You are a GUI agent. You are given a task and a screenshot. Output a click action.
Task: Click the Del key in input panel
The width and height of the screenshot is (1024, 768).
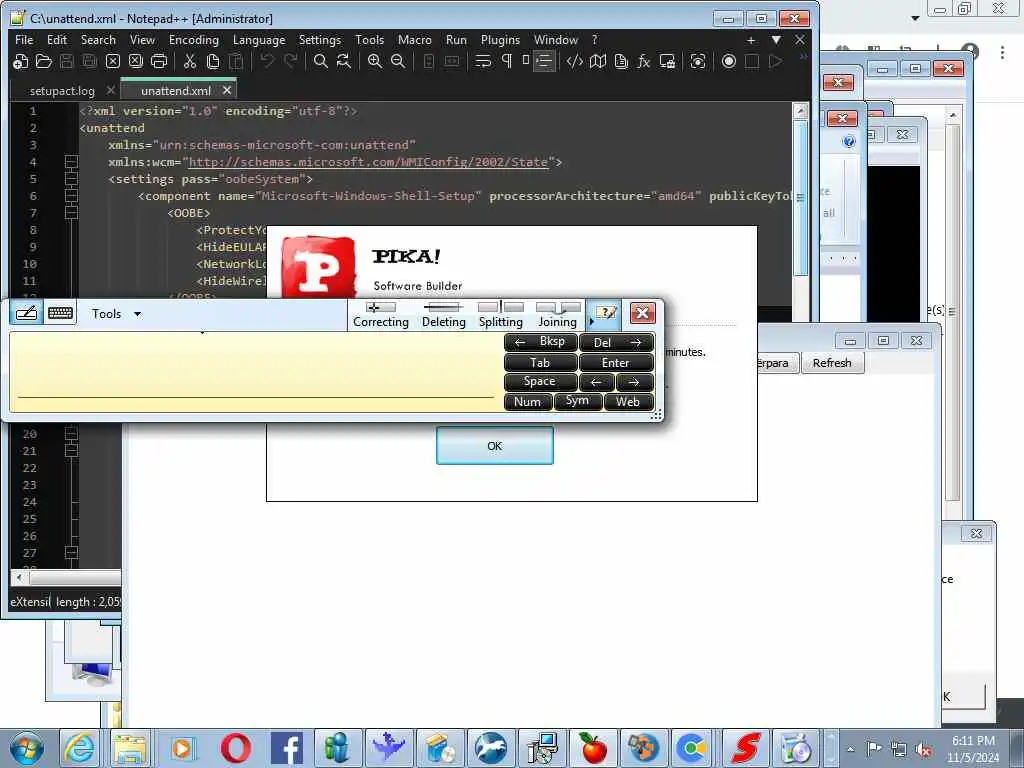616,342
